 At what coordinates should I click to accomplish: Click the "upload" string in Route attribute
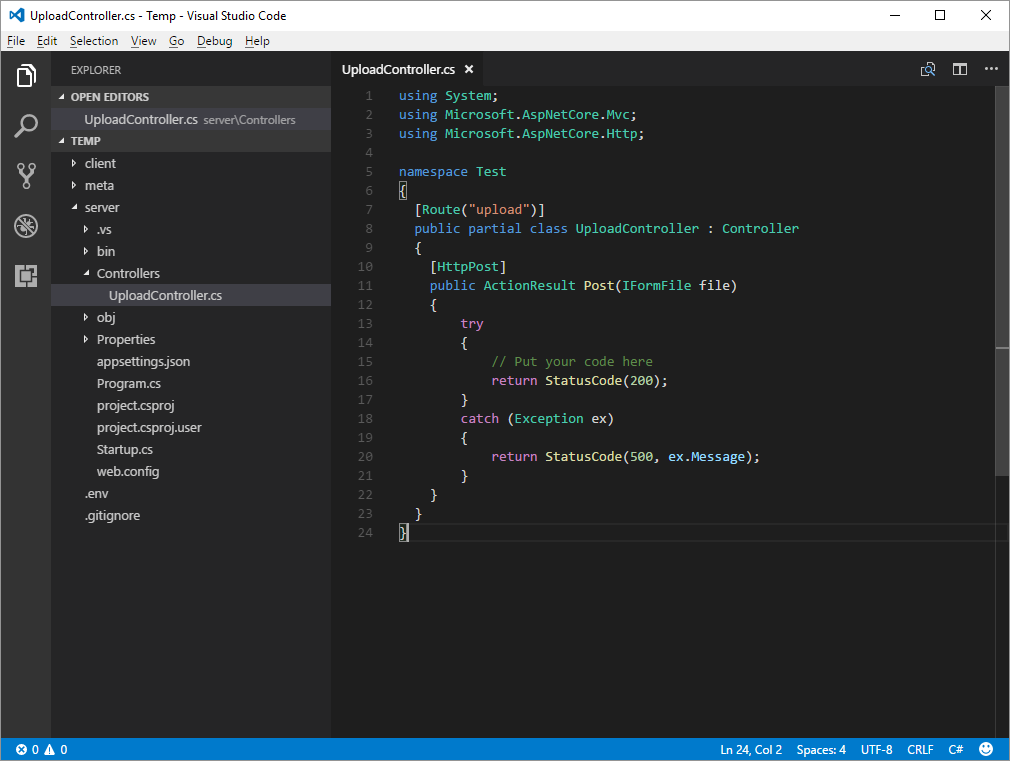coord(499,209)
